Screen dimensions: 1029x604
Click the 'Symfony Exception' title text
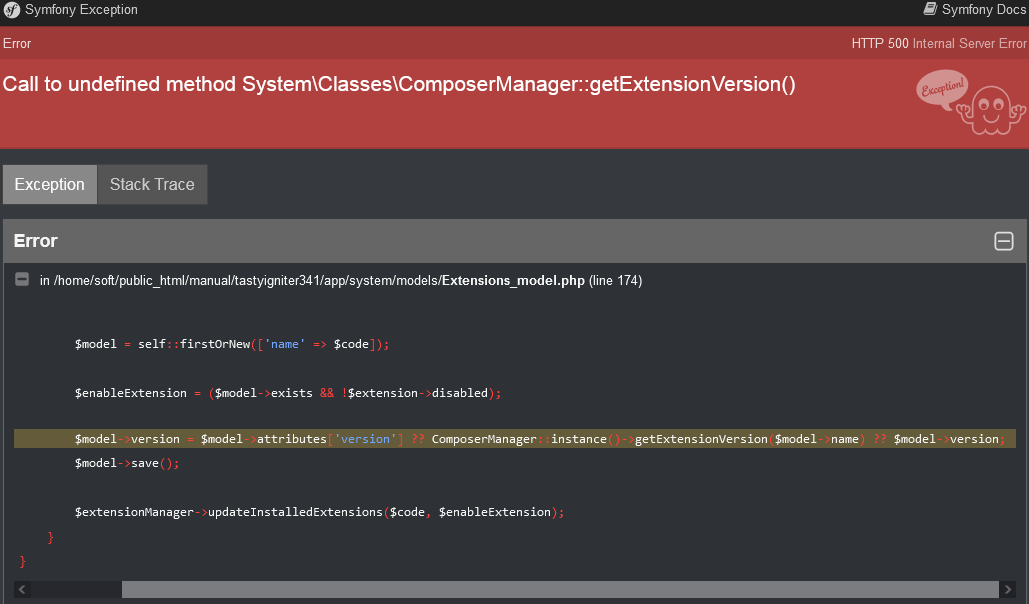pos(81,10)
